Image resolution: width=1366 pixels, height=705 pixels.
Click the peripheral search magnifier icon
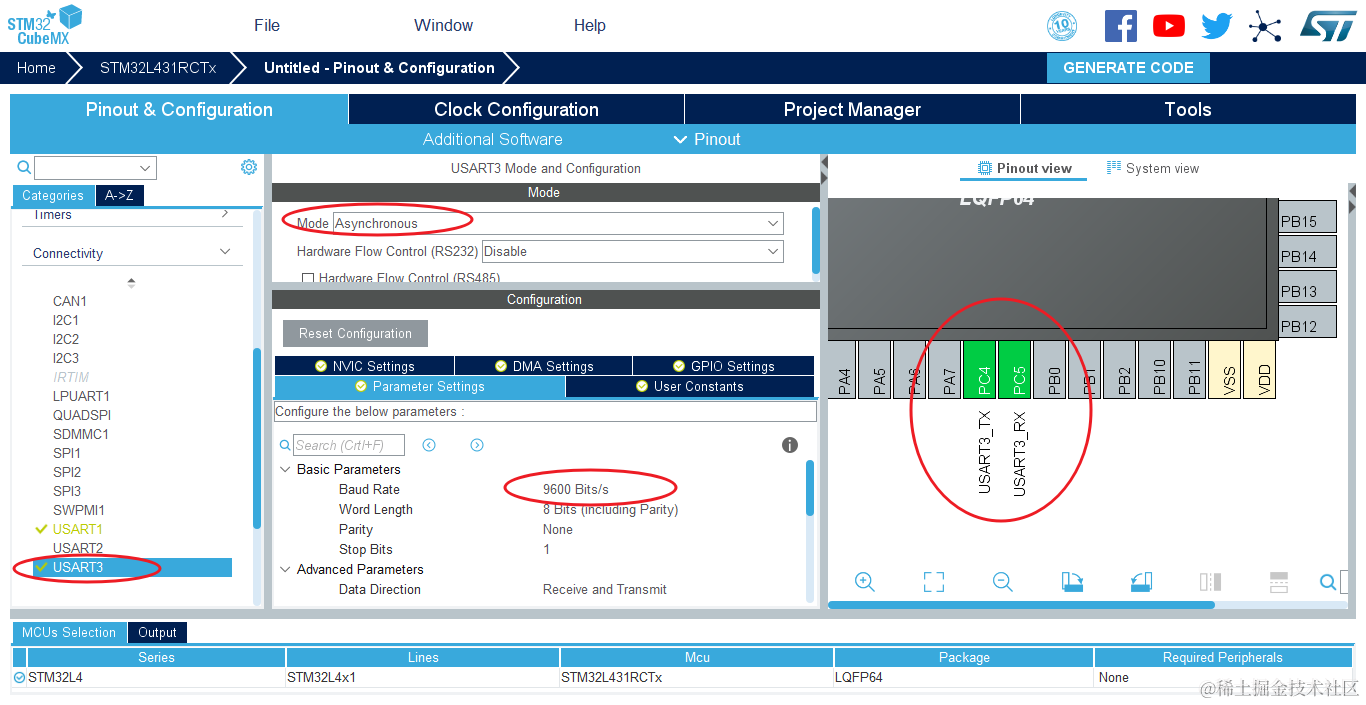tap(24, 167)
